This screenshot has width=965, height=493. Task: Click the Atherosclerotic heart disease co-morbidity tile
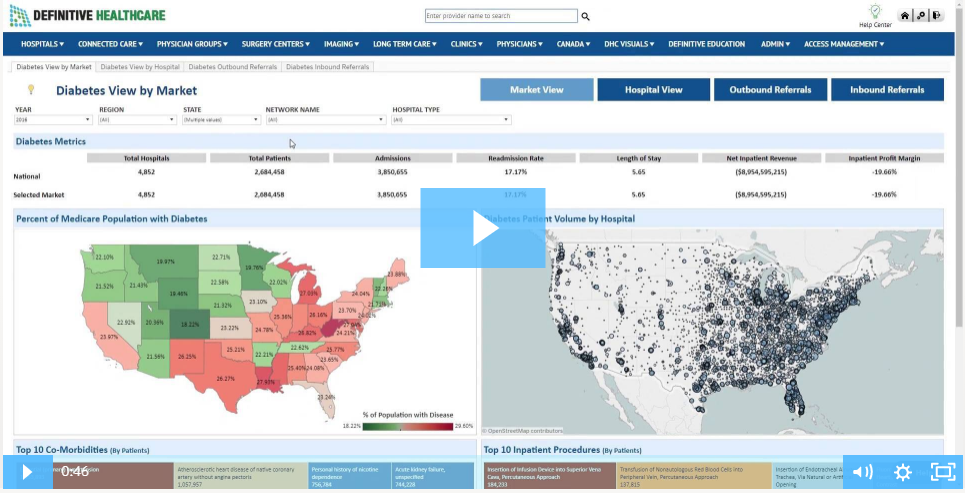tap(241, 476)
